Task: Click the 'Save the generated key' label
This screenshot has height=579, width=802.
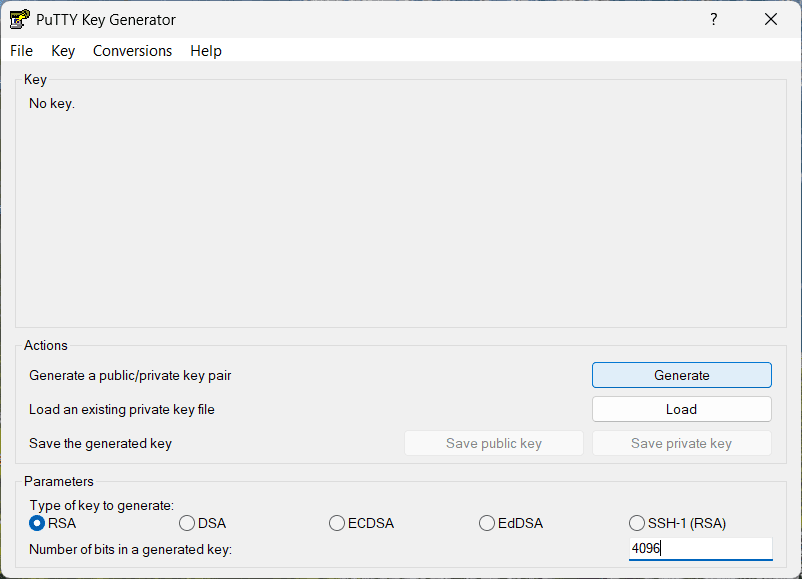Action: coord(100,443)
